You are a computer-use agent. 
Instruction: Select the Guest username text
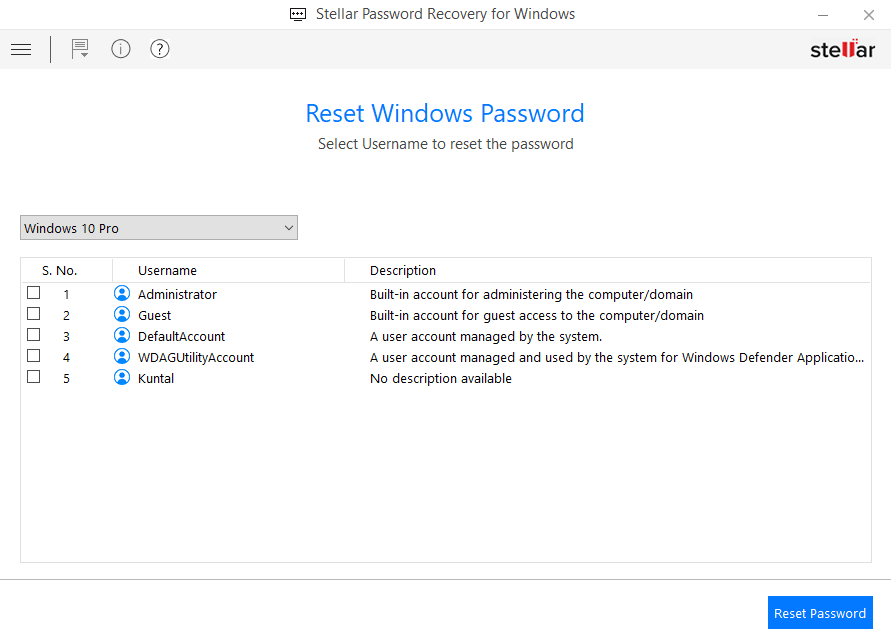click(155, 316)
